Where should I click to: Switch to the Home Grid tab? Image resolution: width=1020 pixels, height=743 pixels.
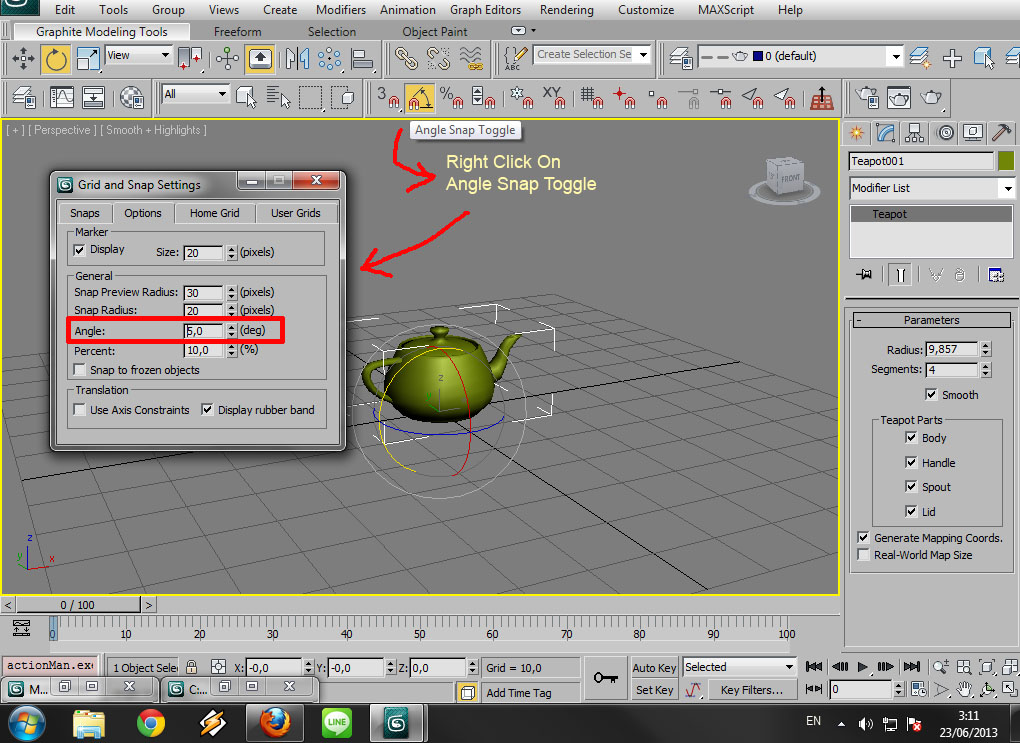[215, 213]
